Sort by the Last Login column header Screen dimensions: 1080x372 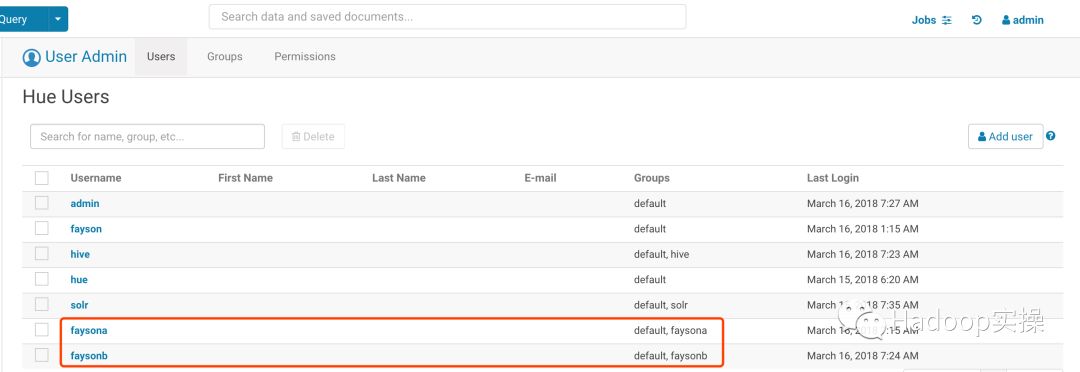click(833, 178)
